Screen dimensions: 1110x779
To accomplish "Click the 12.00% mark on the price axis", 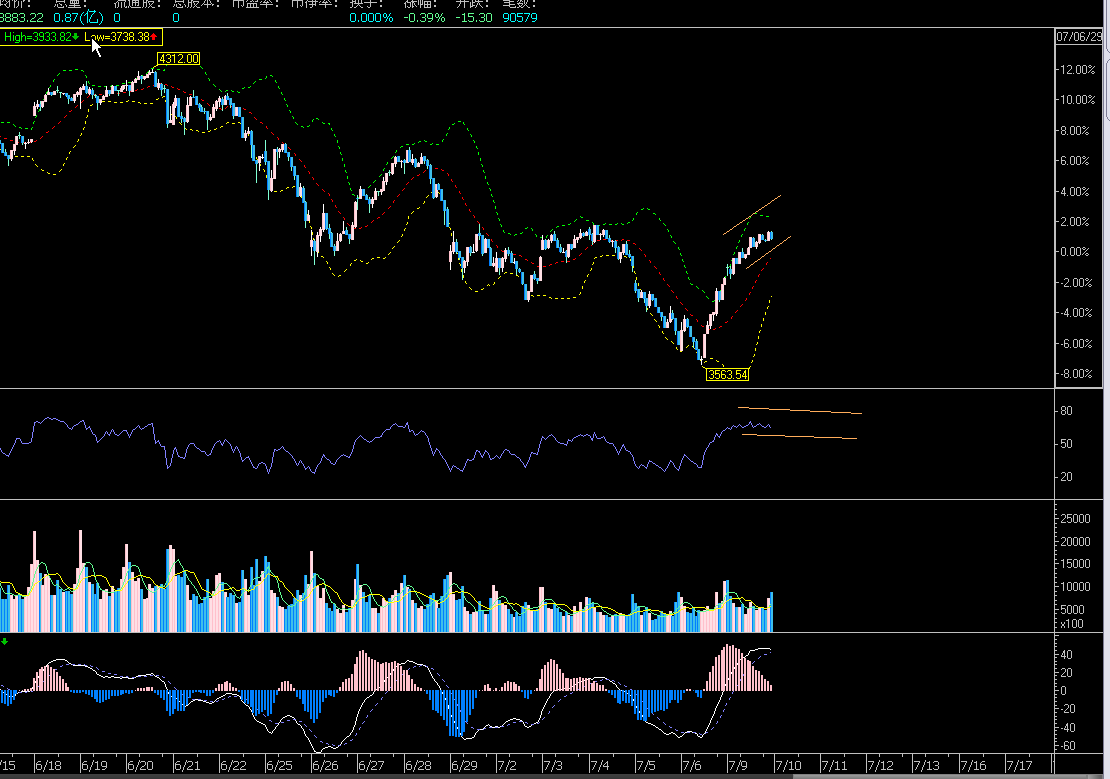I will (x=1077, y=69).
